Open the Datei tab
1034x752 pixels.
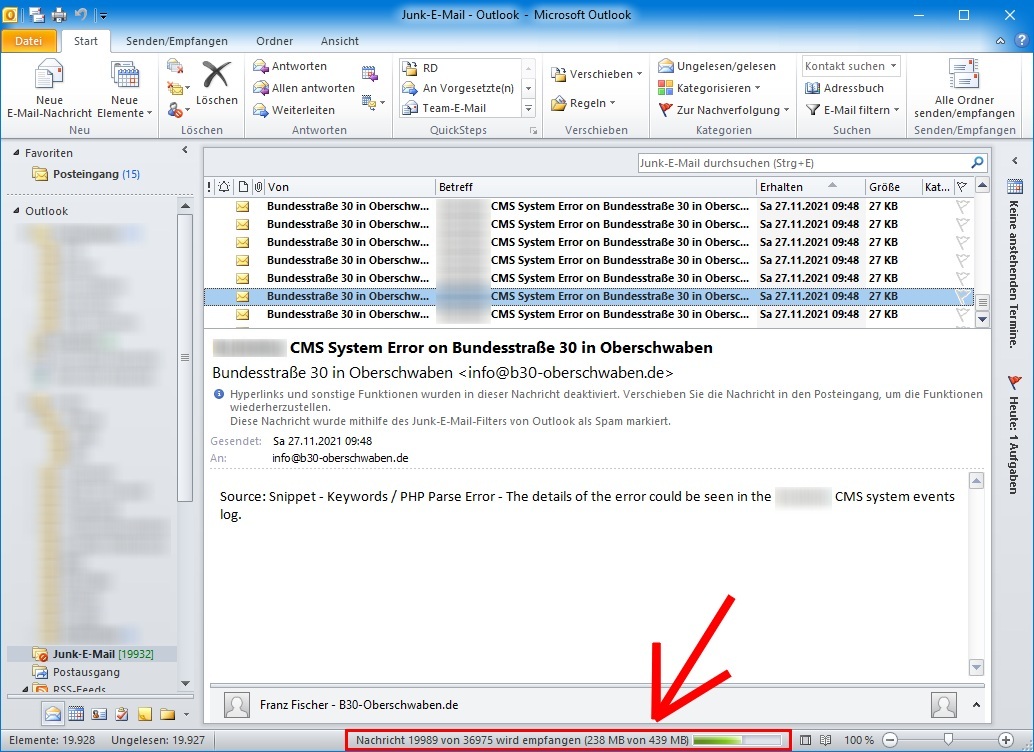tap(28, 41)
